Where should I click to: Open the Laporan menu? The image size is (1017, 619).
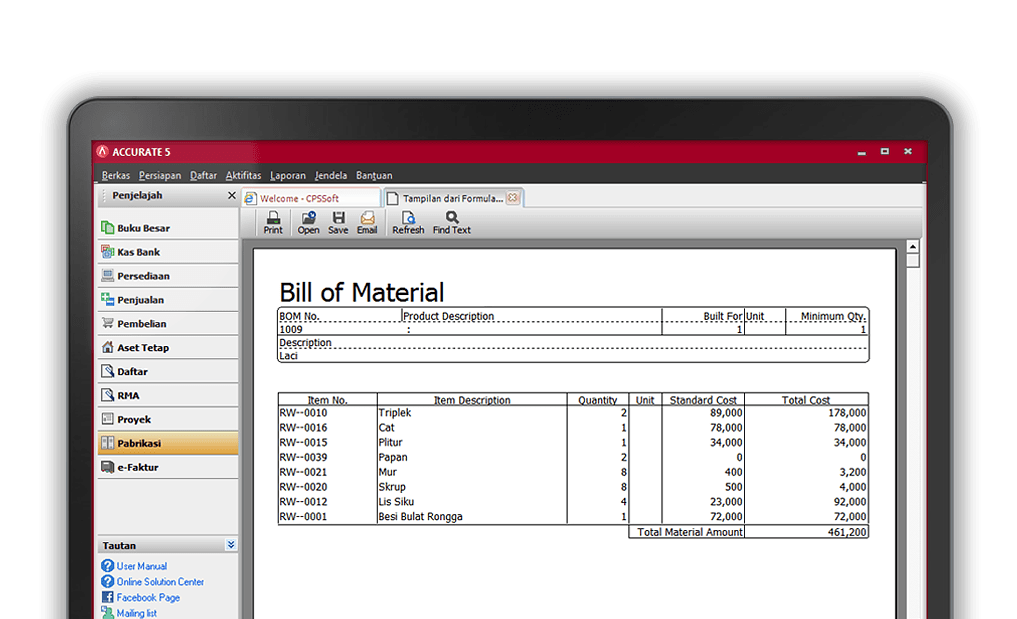288,175
